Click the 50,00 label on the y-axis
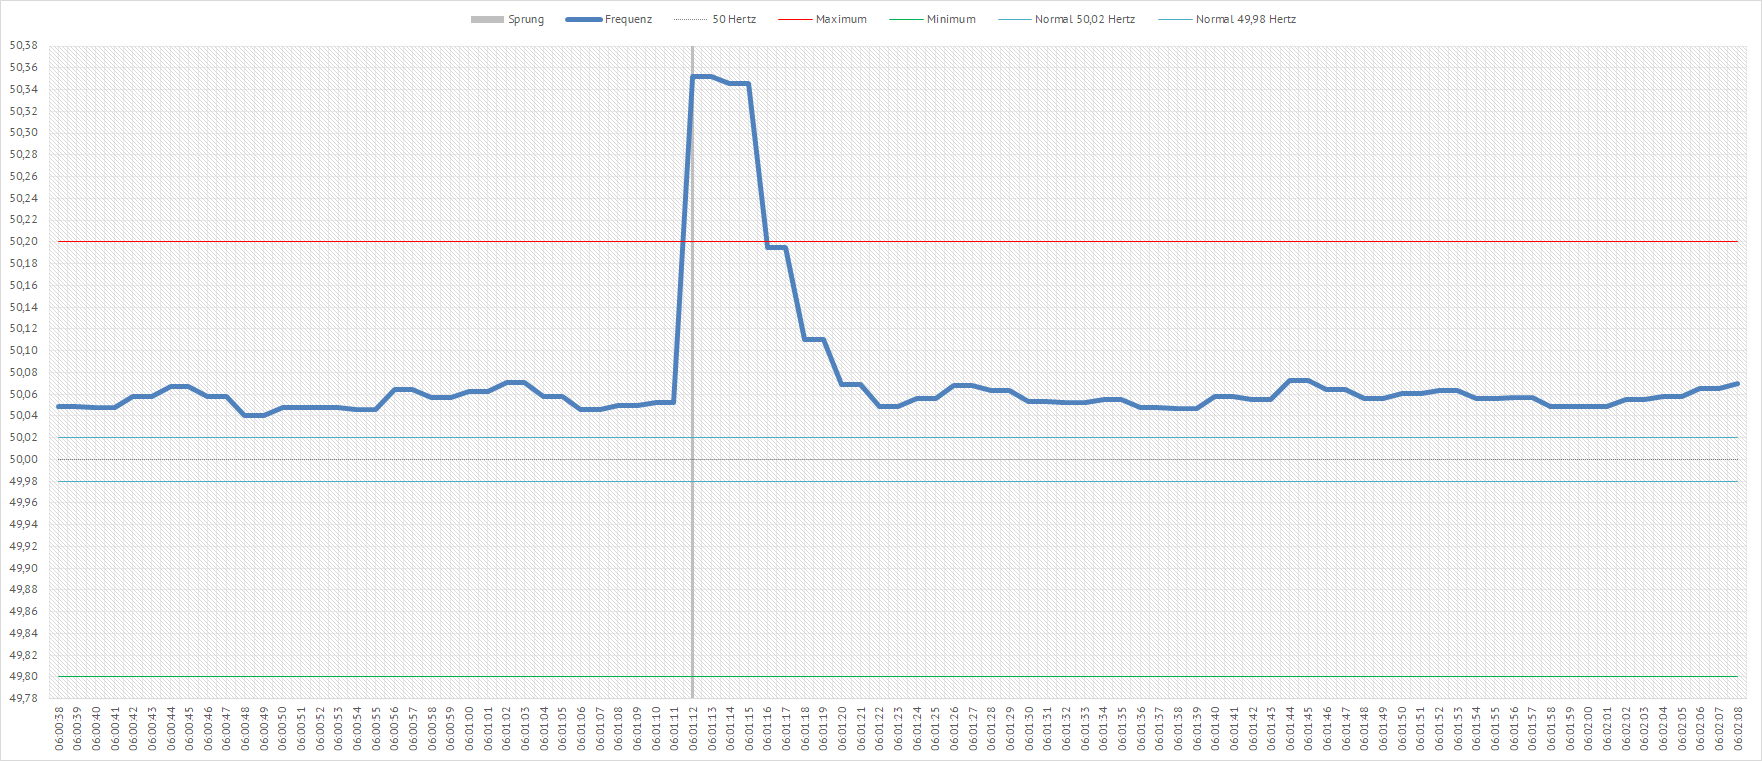 24,460
